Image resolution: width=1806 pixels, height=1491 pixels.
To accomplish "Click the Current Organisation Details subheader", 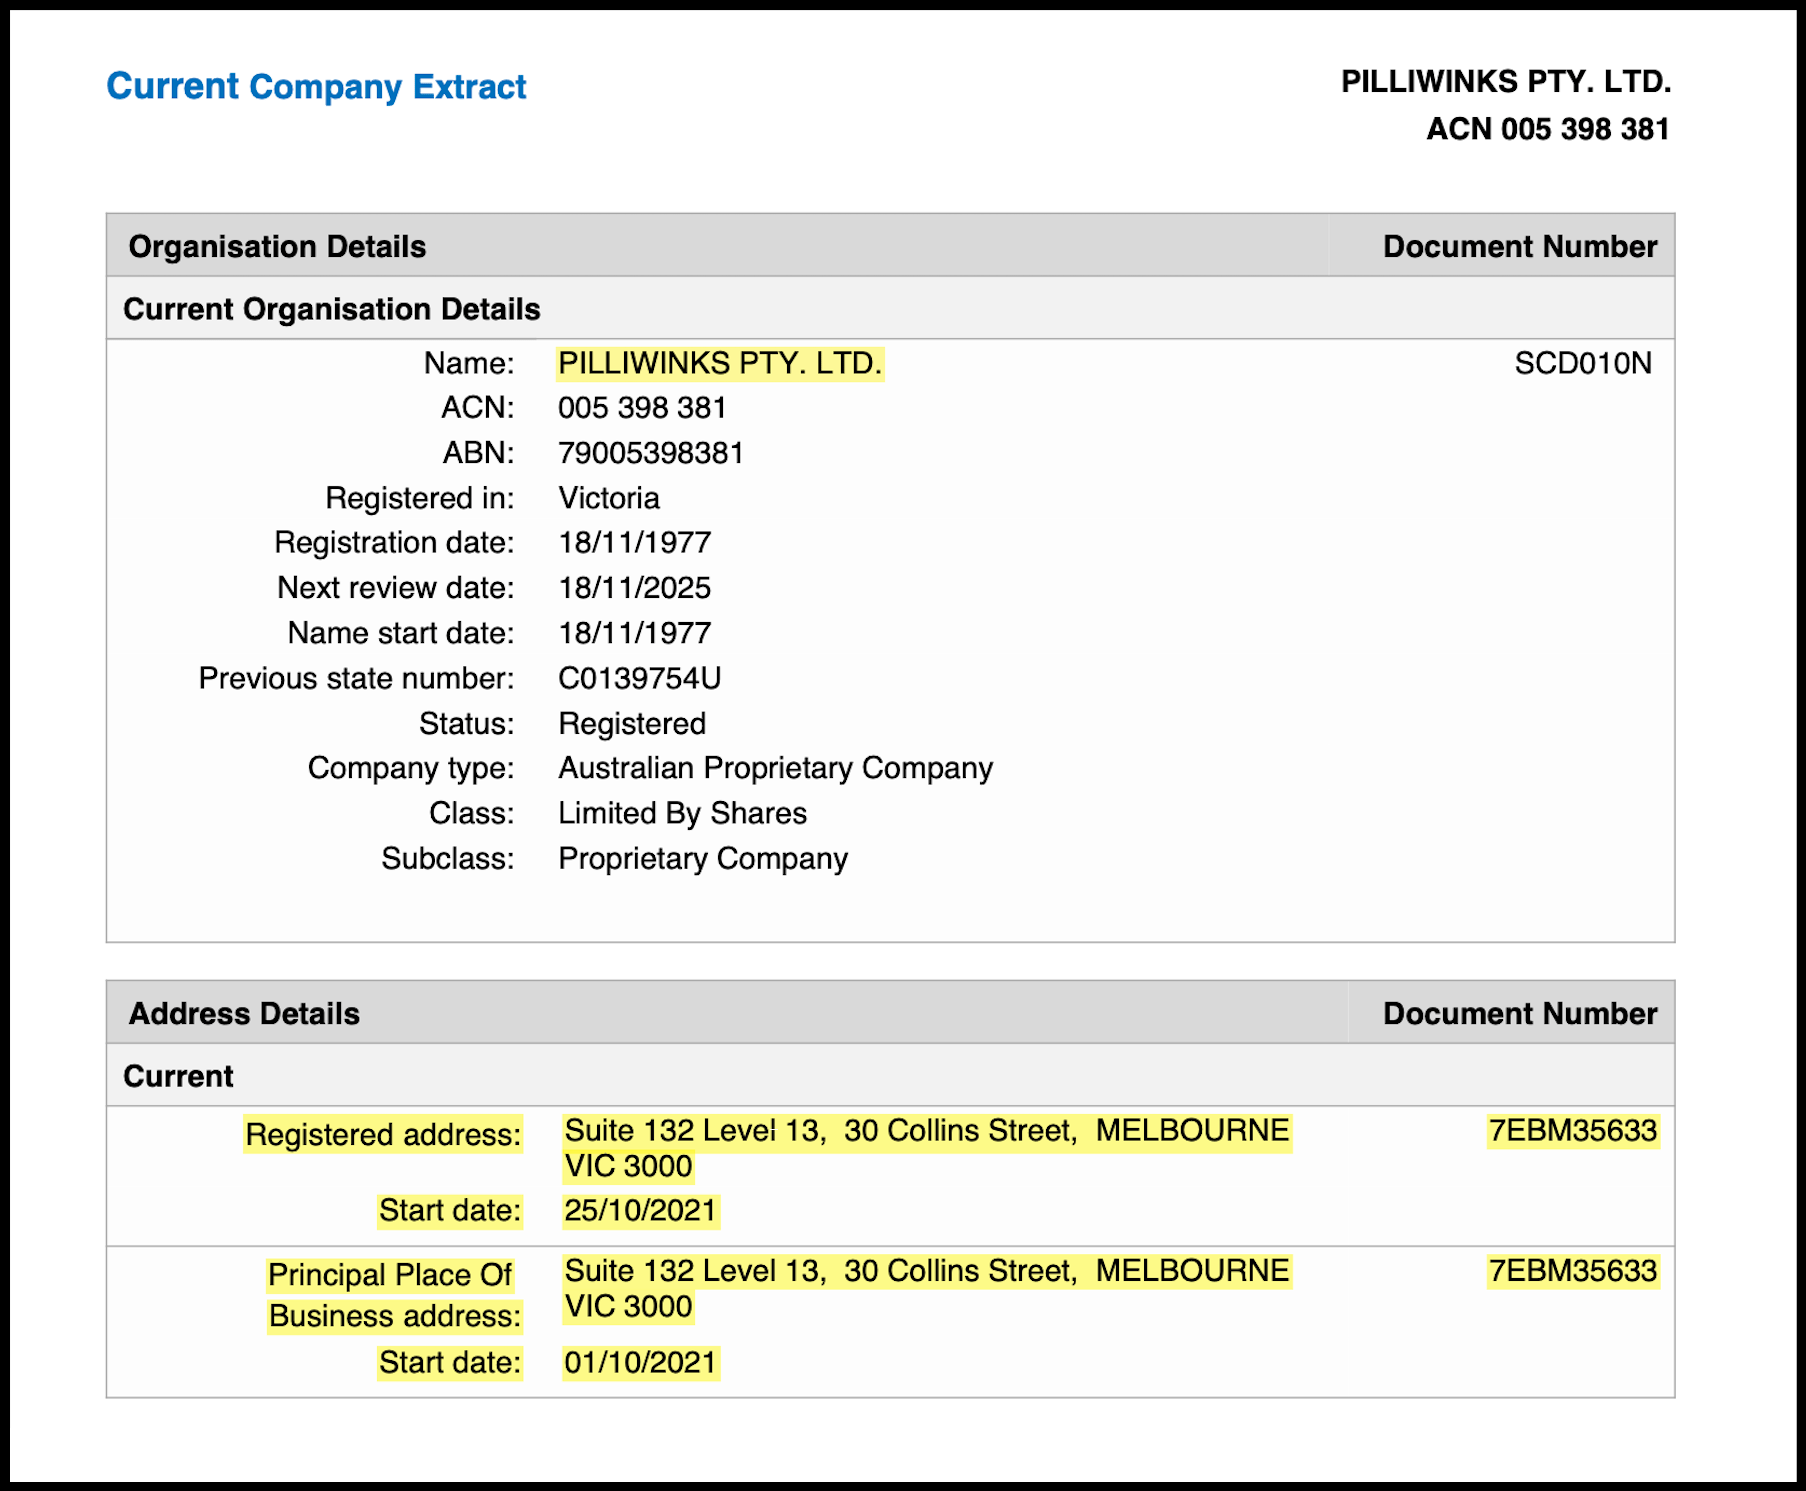I will 332,309.
